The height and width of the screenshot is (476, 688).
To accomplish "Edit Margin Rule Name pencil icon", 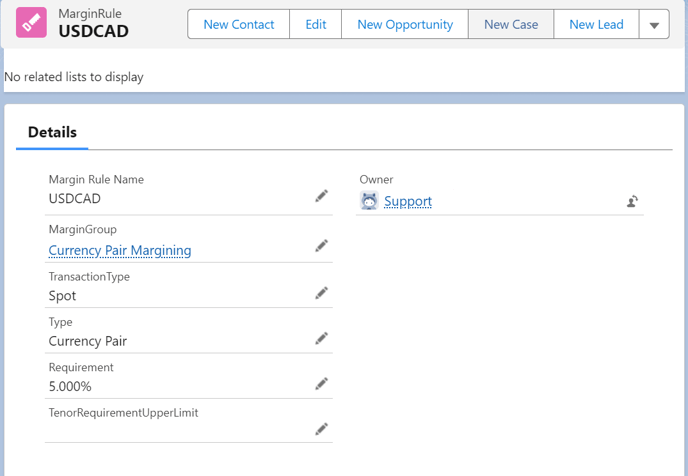I will pyautogui.click(x=321, y=197).
